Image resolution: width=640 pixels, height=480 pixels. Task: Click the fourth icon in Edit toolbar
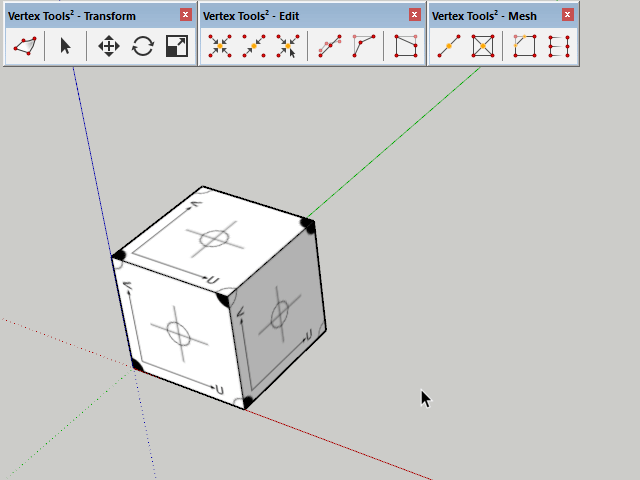(330, 46)
